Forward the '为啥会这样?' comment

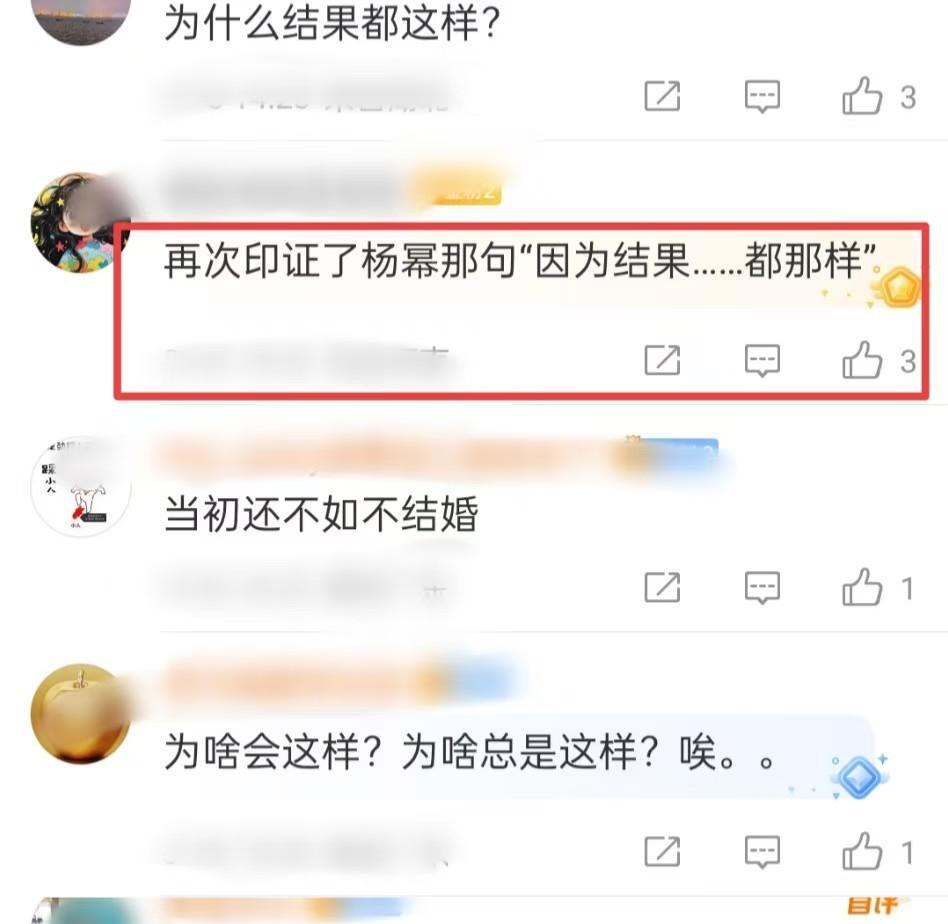click(x=663, y=852)
